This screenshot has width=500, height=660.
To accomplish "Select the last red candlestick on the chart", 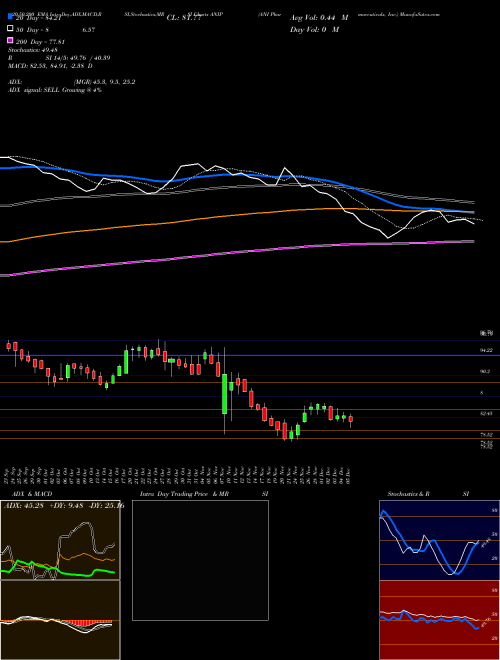I will [351, 419].
